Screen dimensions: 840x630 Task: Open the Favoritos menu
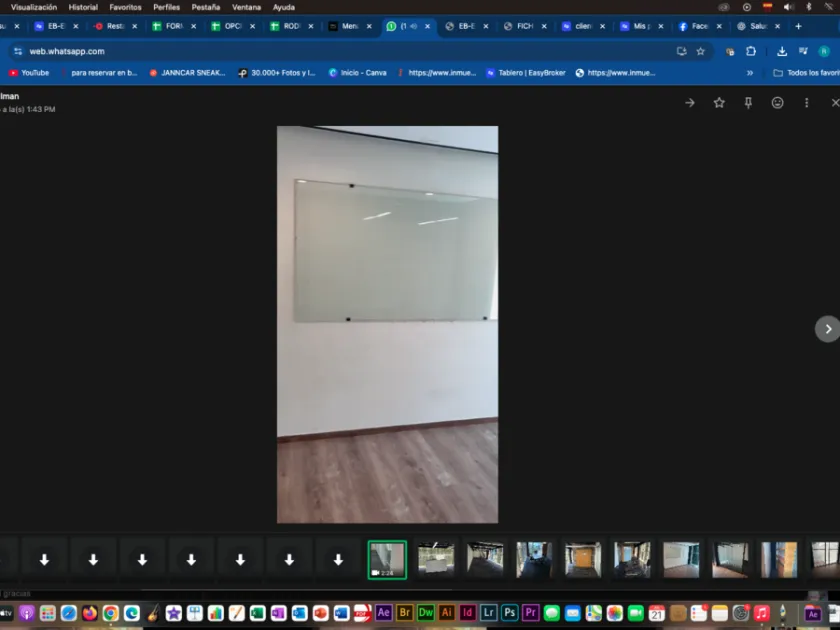tap(125, 8)
